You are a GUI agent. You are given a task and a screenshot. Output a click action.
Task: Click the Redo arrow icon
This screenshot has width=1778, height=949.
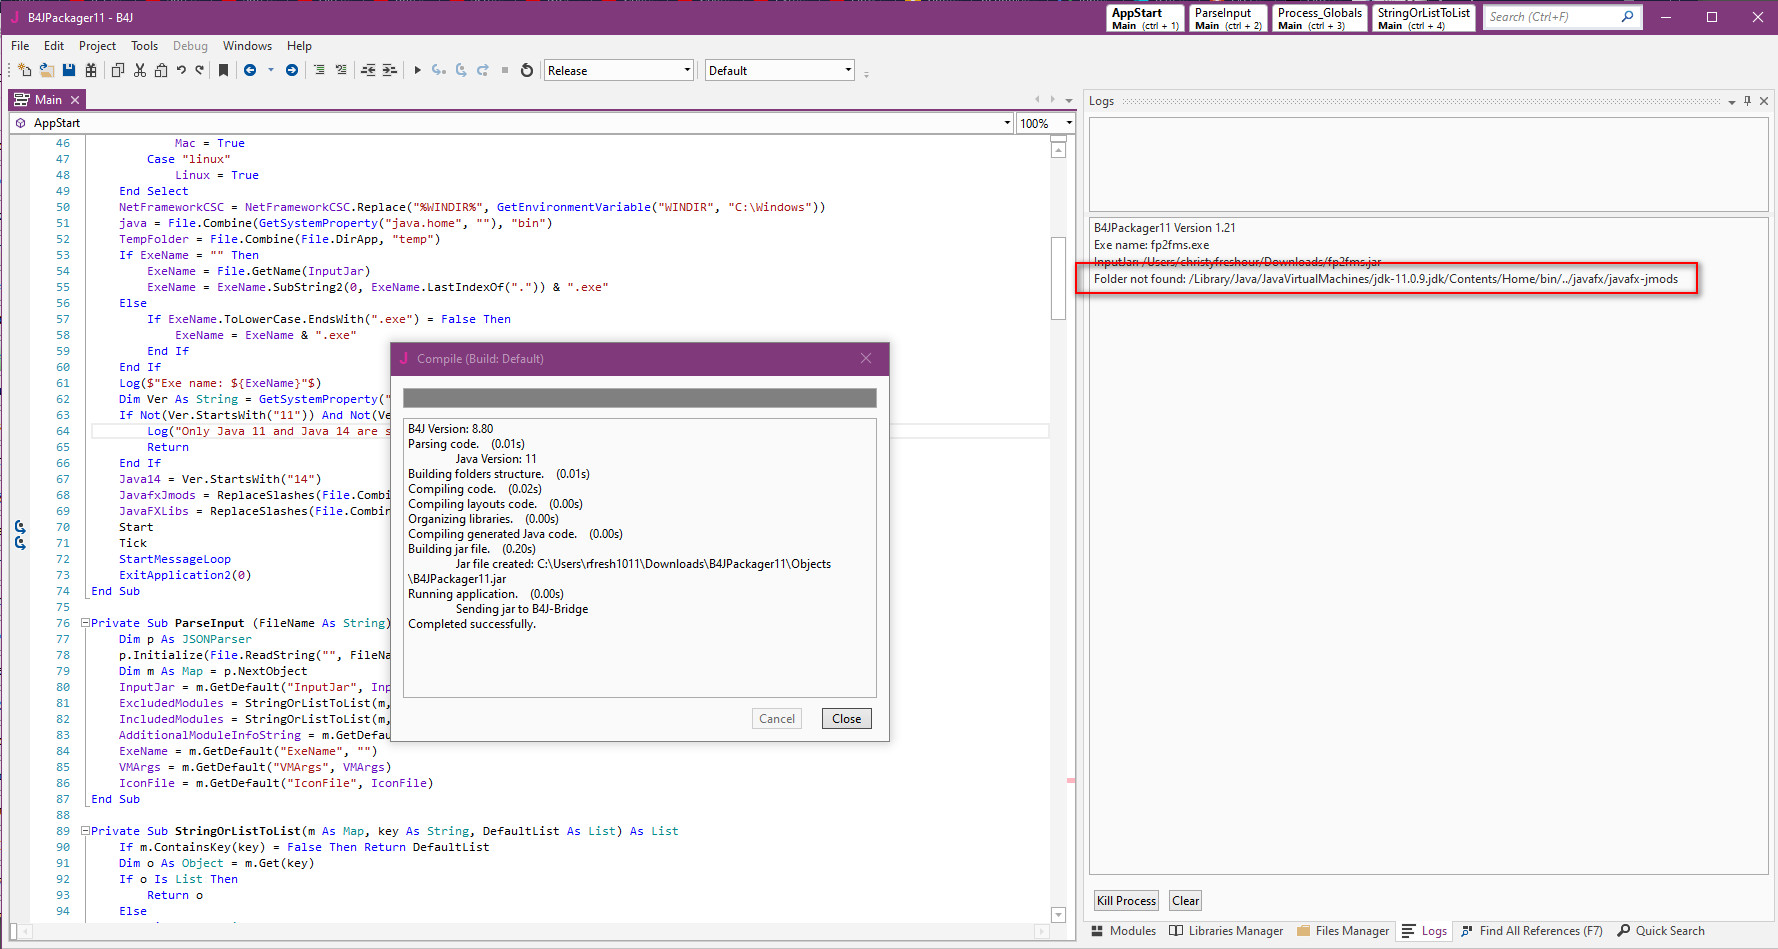(200, 70)
